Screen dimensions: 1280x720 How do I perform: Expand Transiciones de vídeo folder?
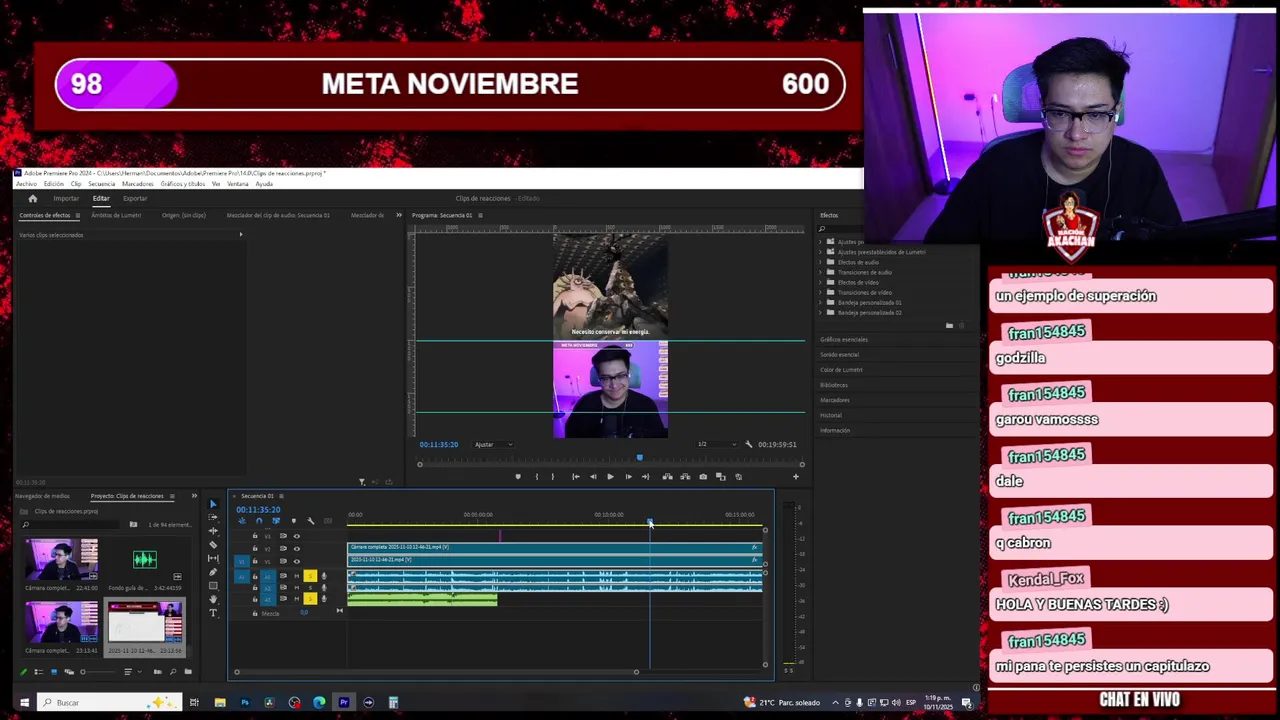[x=821, y=292]
